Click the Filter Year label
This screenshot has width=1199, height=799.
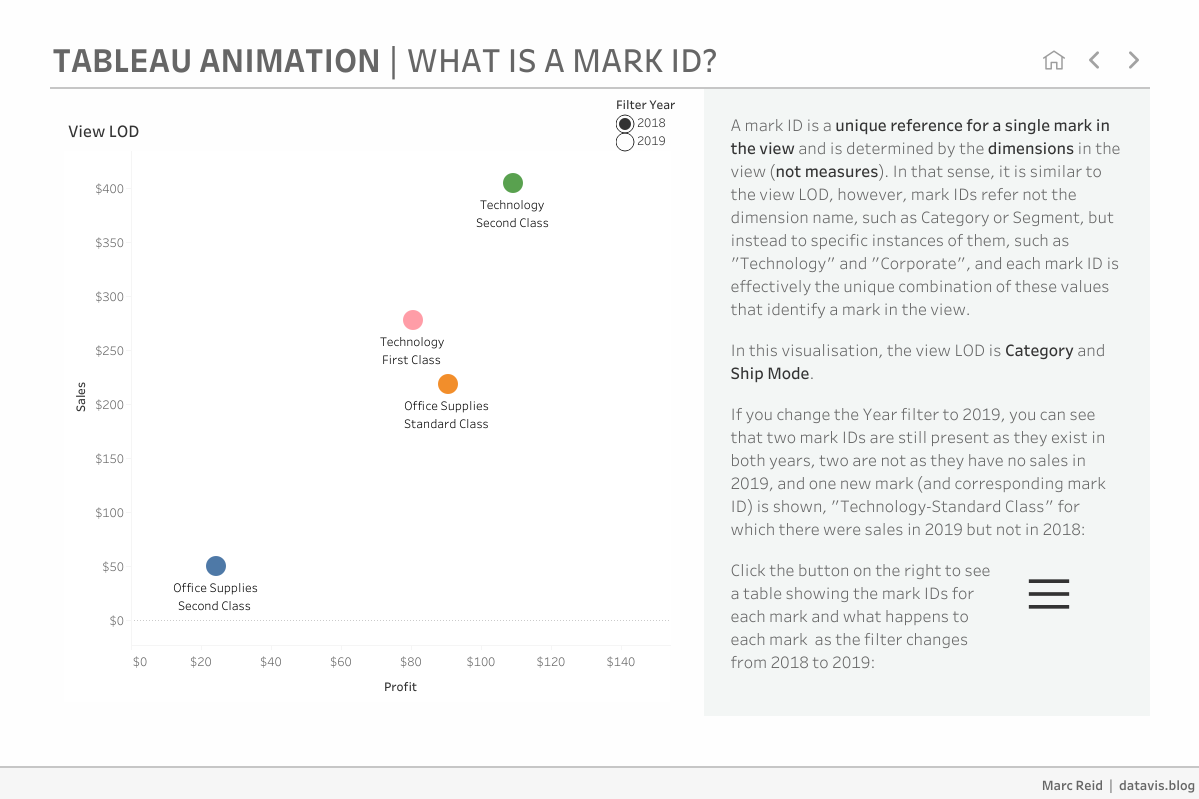point(645,105)
